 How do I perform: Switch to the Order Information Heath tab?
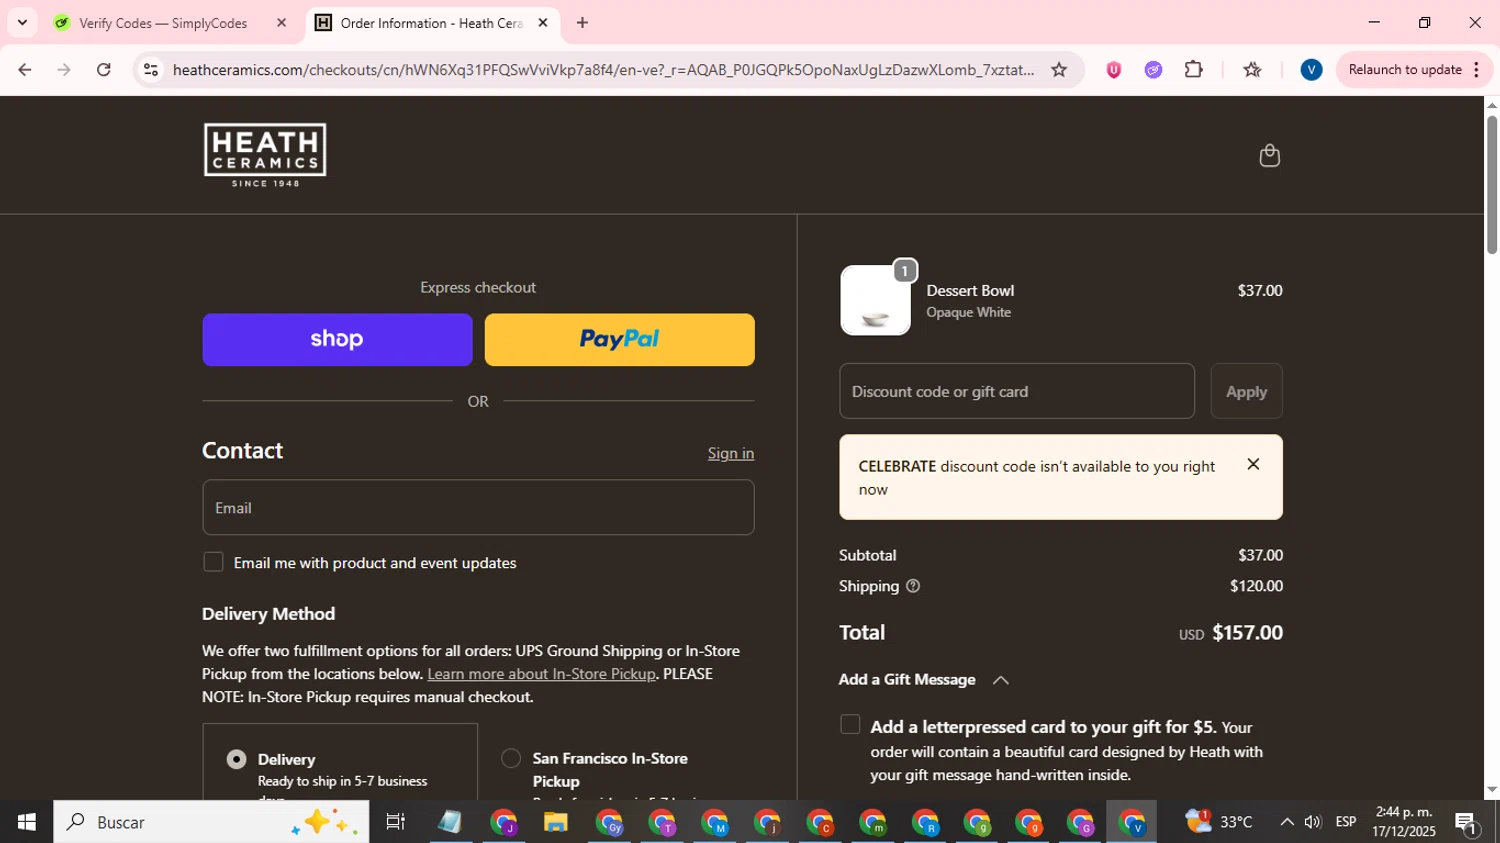coord(434,23)
